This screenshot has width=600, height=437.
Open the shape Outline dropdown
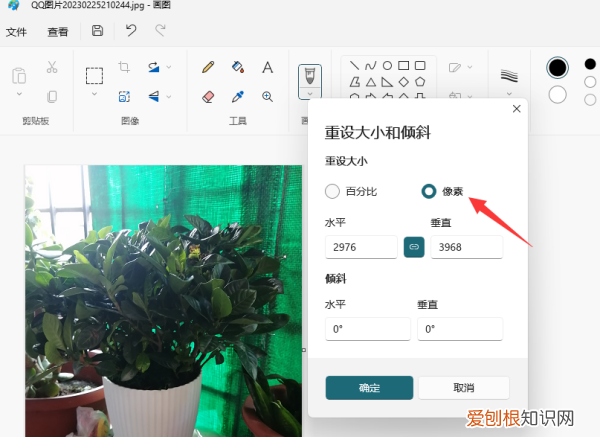coord(460,67)
